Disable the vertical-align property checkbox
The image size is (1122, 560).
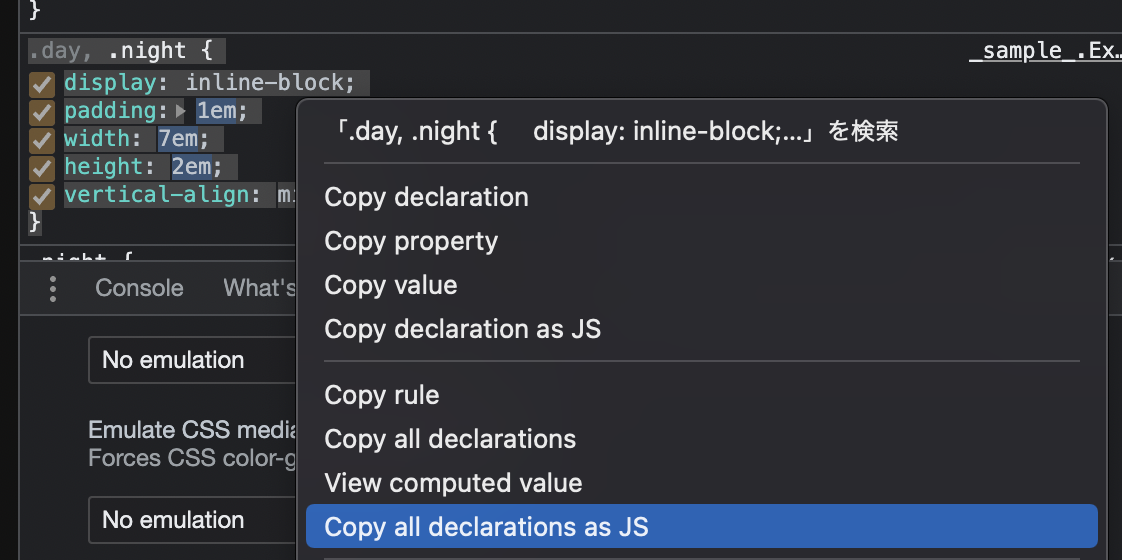pyautogui.click(x=41, y=195)
